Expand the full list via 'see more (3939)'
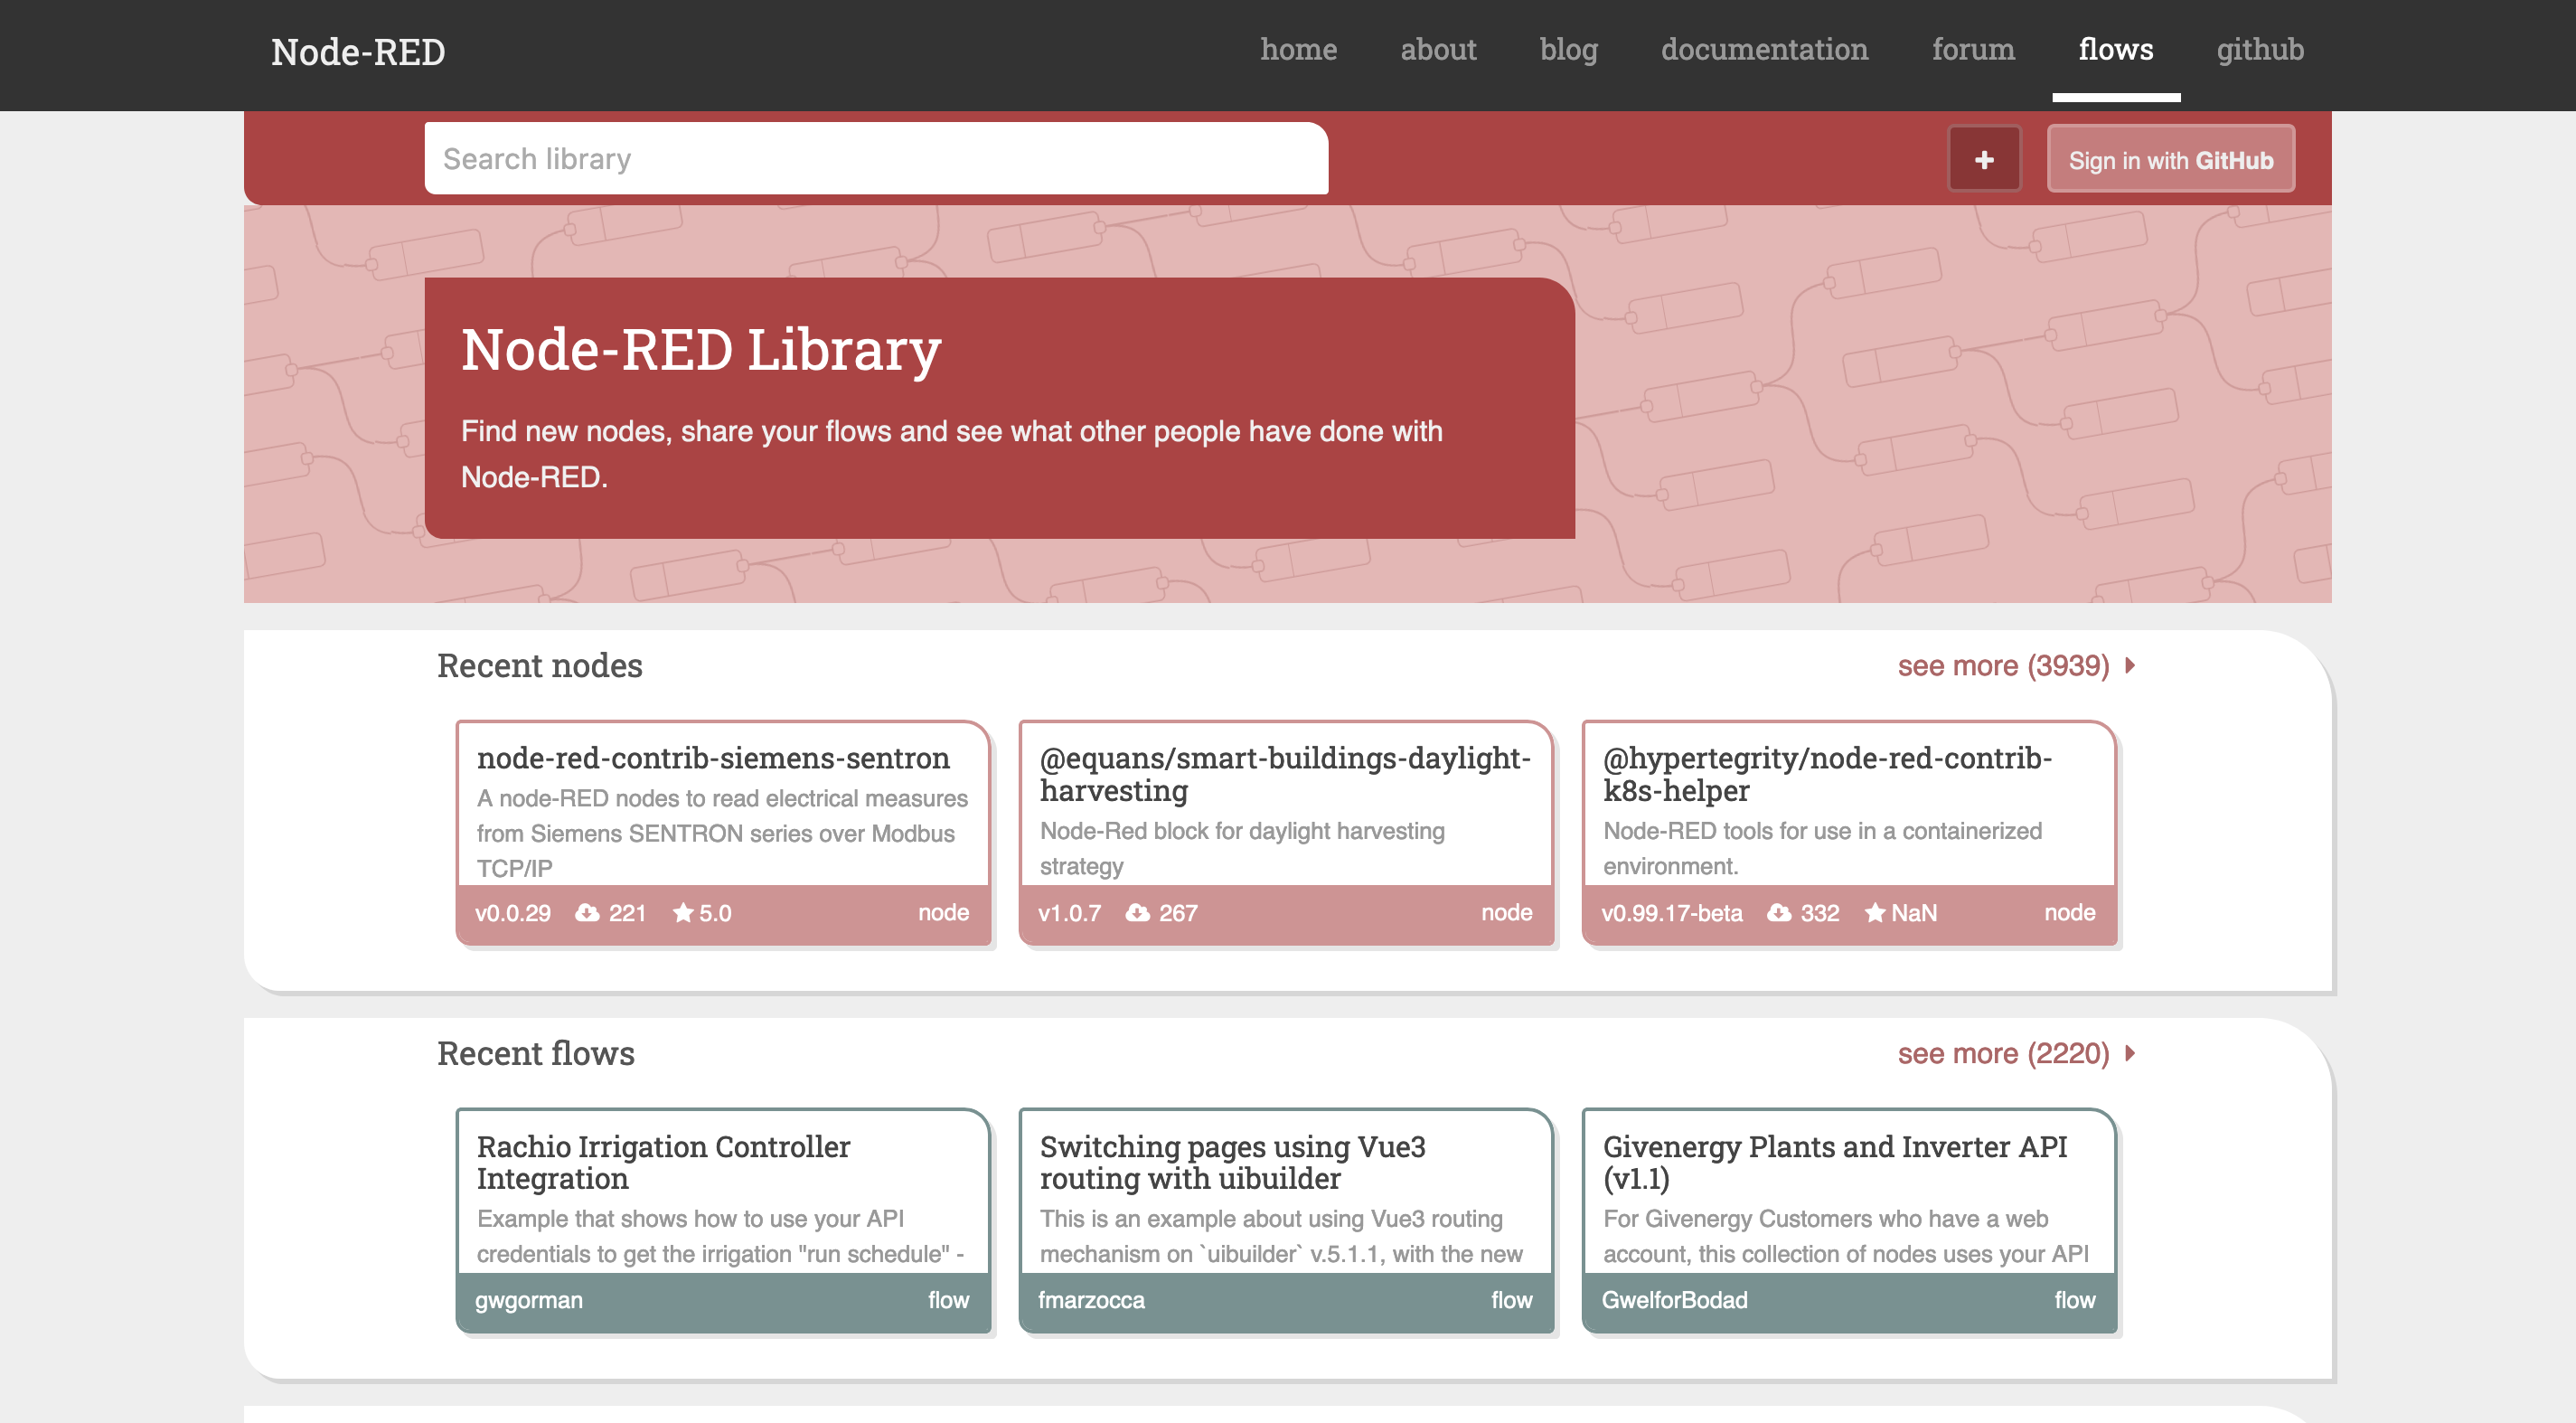Viewport: 2576px width, 1423px height. pyautogui.click(x=2003, y=665)
